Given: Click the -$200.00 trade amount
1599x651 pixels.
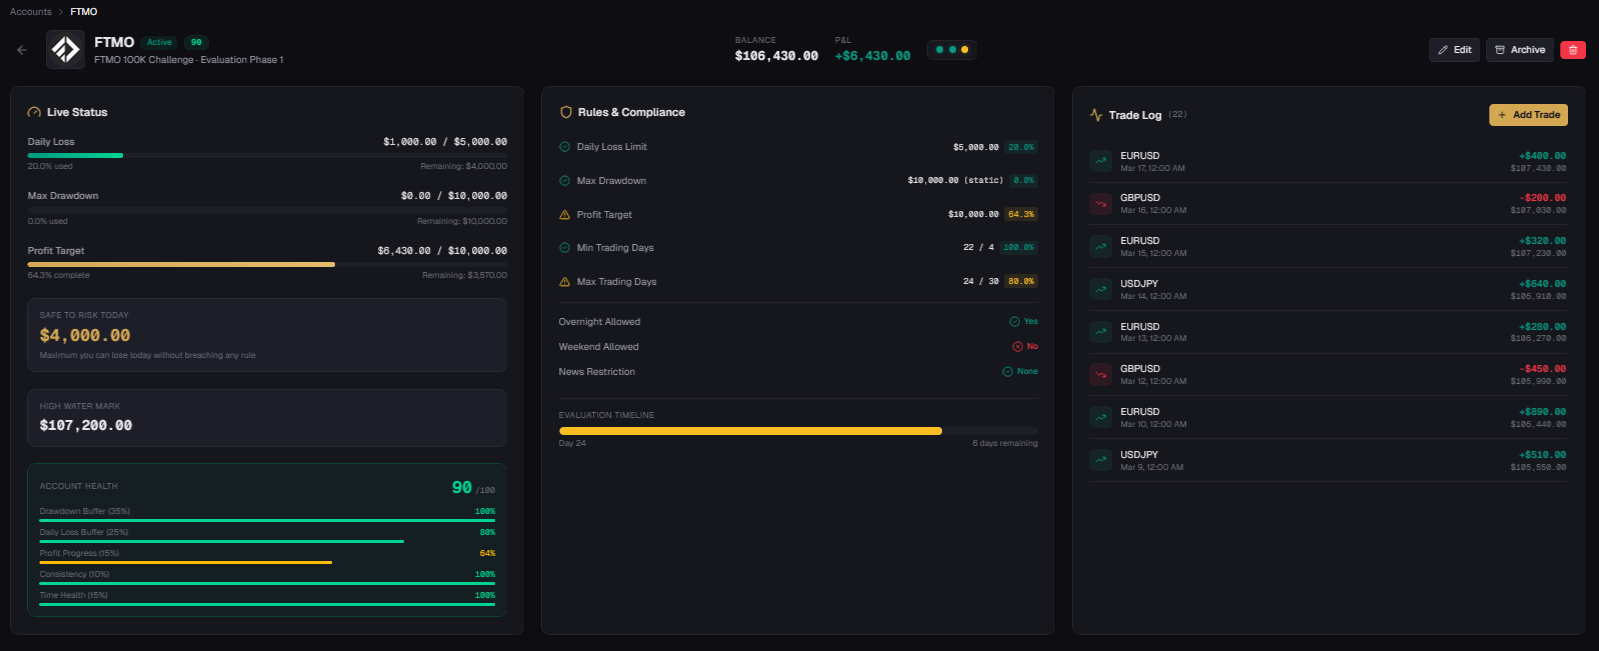Looking at the screenshot, I should coord(1542,198).
